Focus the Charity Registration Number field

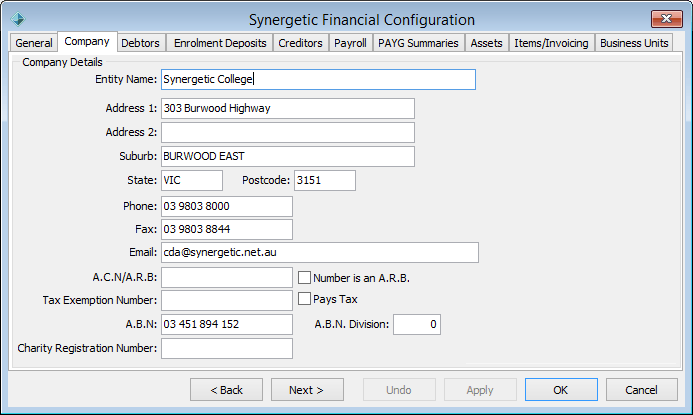pyautogui.click(x=227, y=348)
